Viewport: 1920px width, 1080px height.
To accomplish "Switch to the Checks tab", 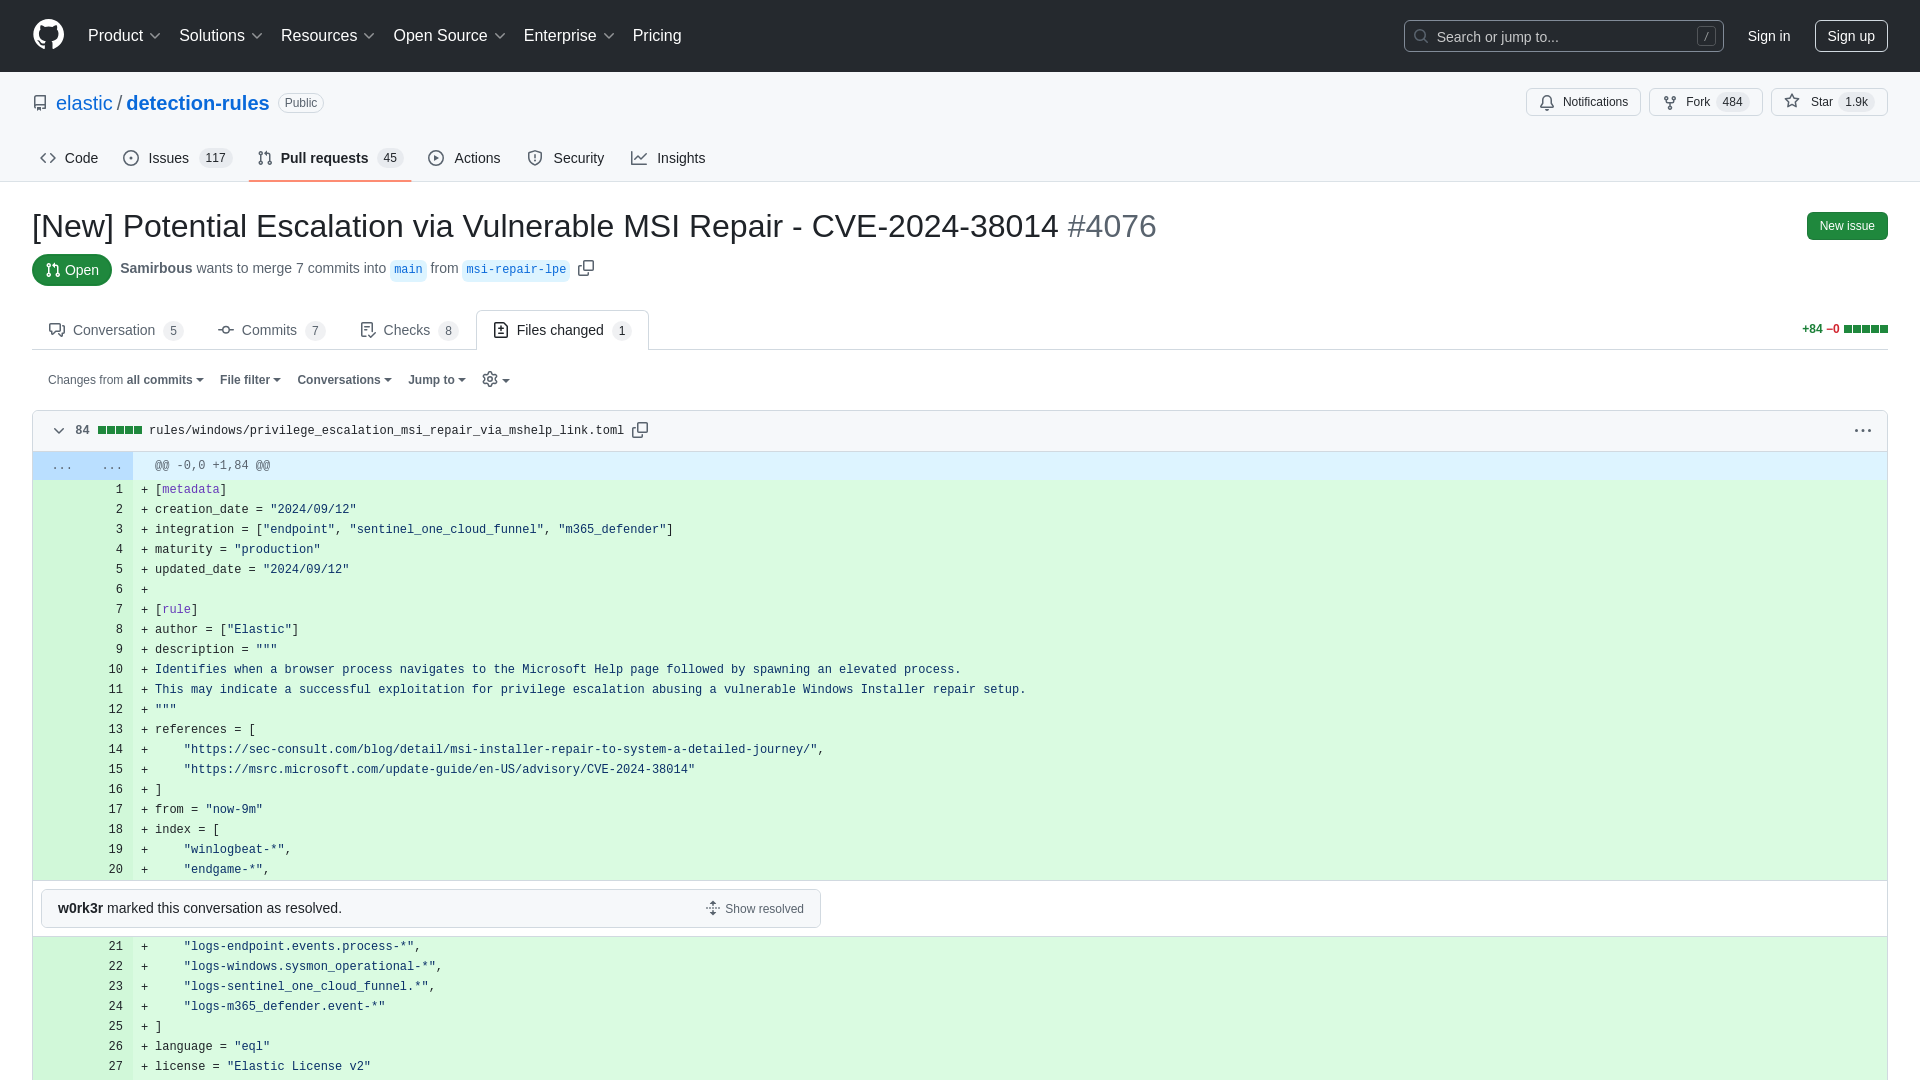I will [409, 330].
